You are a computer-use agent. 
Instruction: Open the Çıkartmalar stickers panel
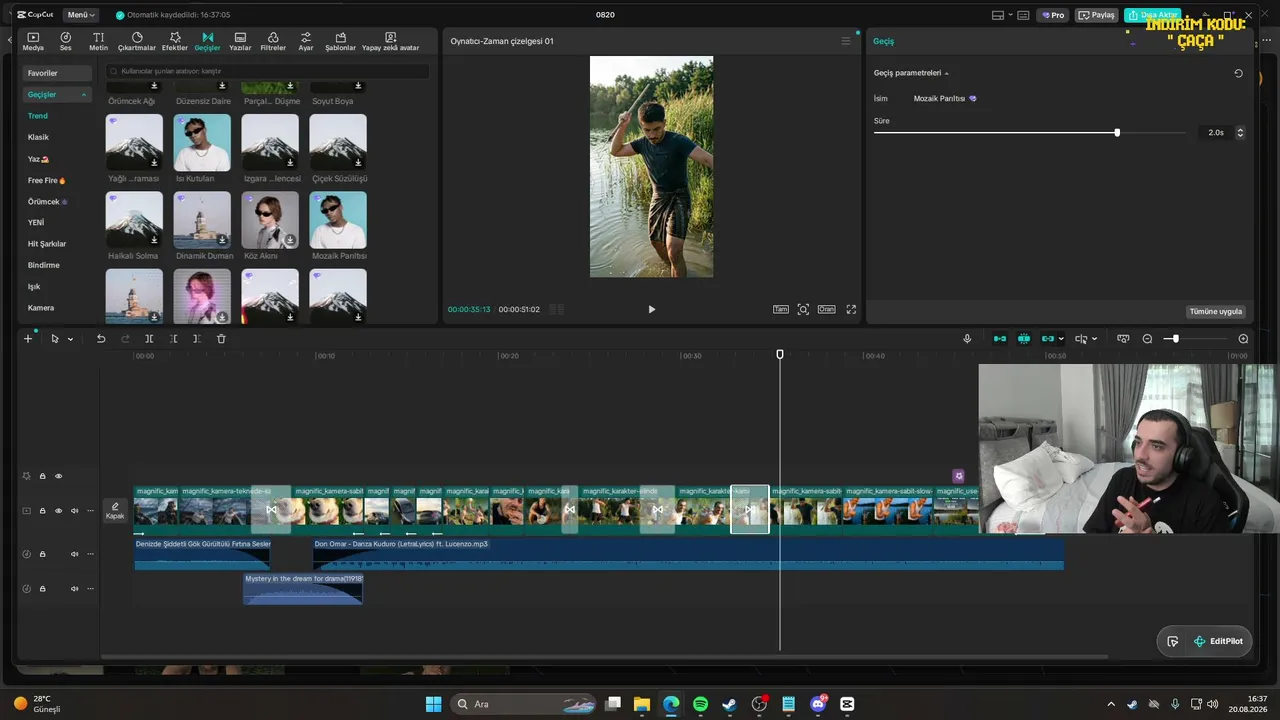(x=137, y=41)
